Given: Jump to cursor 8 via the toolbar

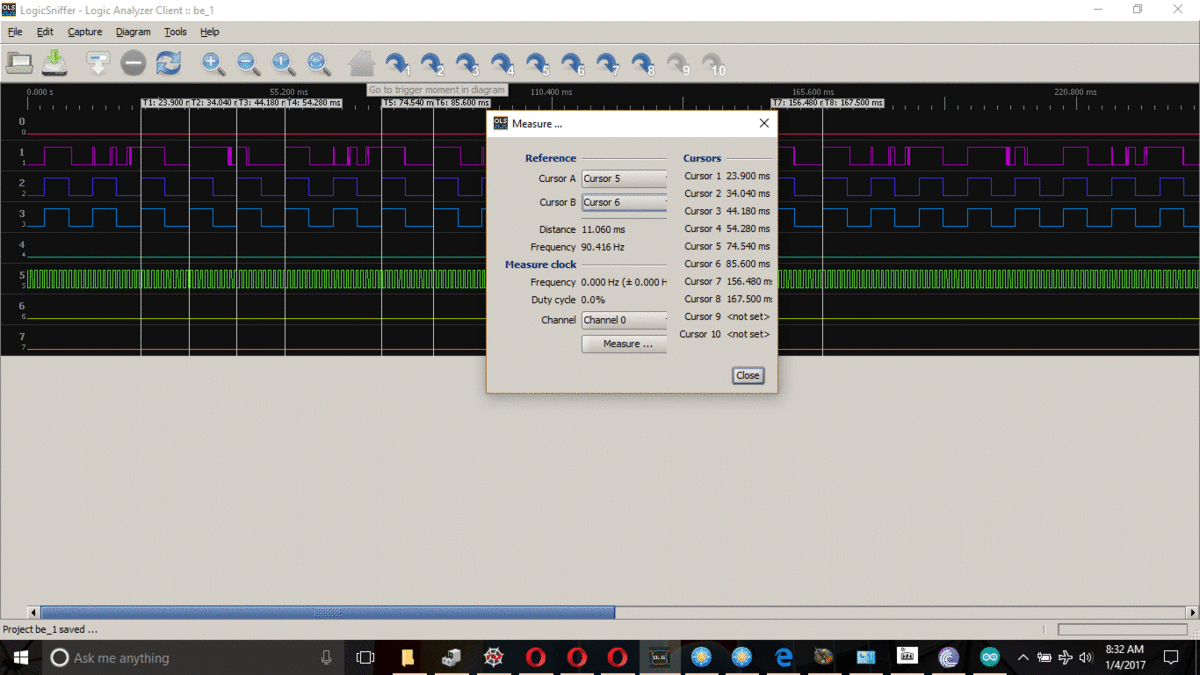Looking at the screenshot, I should point(643,64).
